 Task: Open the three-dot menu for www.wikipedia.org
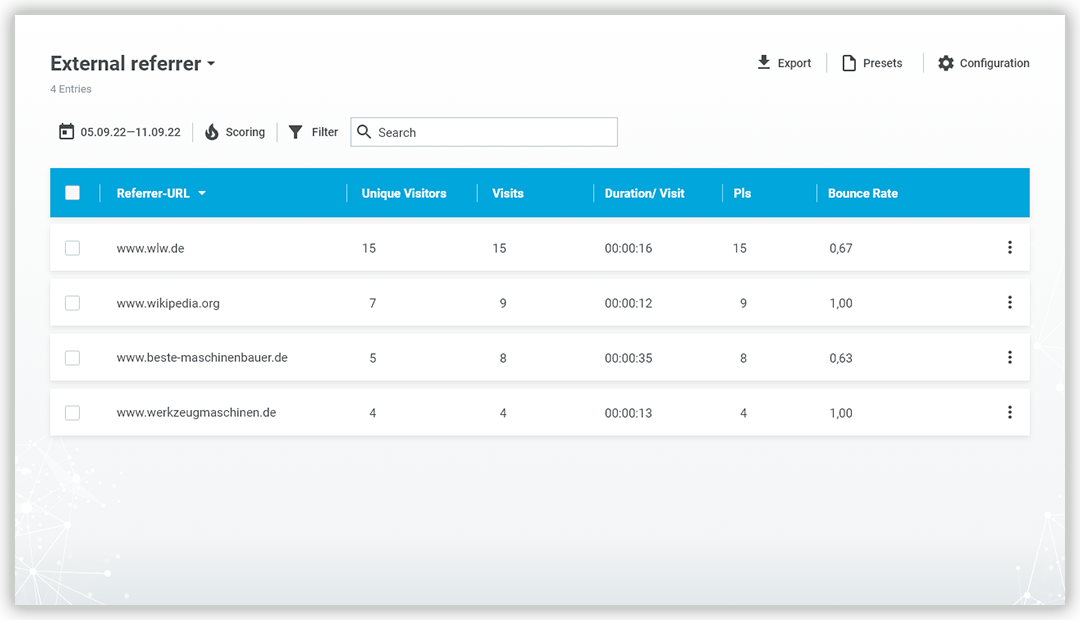(1009, 303)
